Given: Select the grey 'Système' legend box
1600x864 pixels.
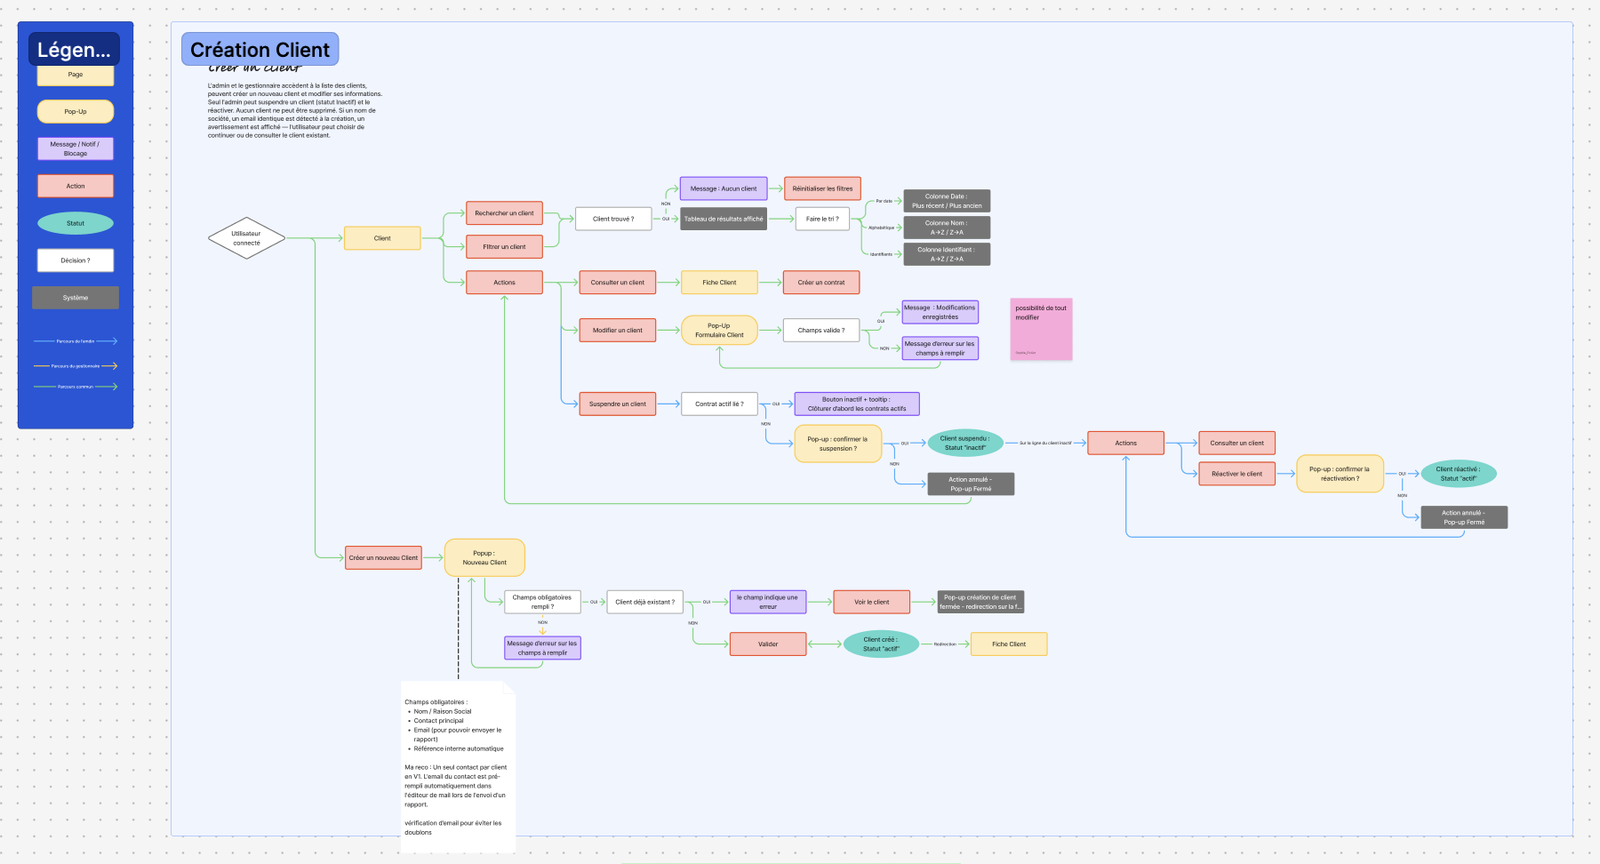Looking at the screenshot, I should [75, 297].
